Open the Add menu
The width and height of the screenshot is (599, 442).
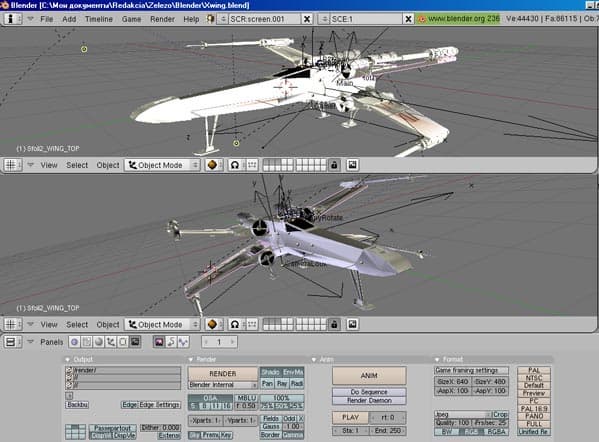point(69,19)
